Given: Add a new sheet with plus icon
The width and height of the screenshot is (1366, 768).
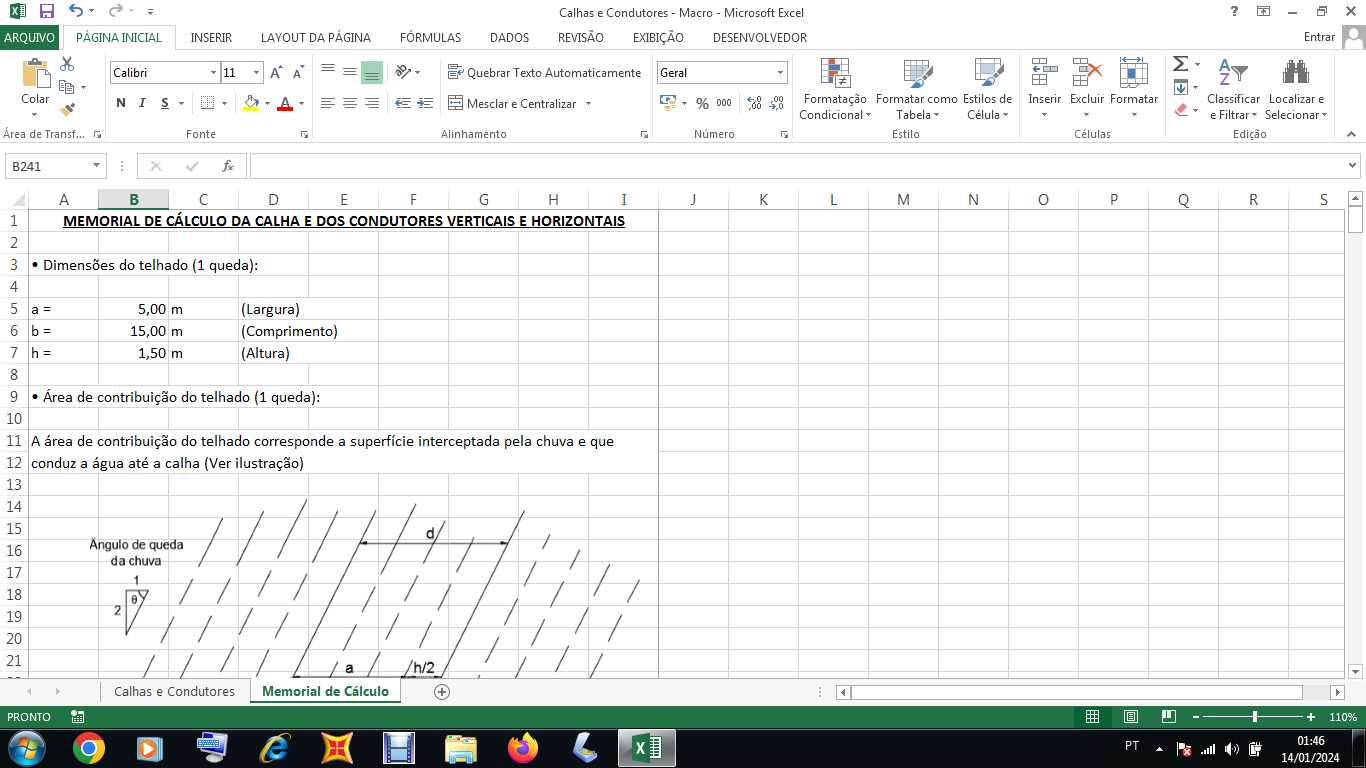Looking at the screenshot, I should [442, 691].
